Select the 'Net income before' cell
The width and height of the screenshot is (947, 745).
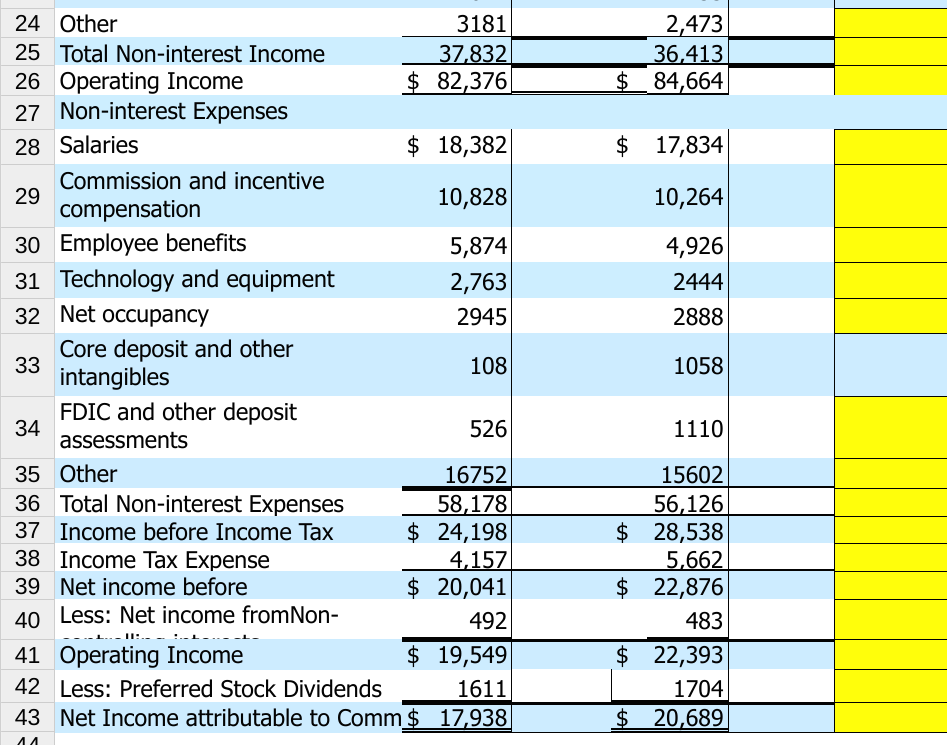[228, 586]
